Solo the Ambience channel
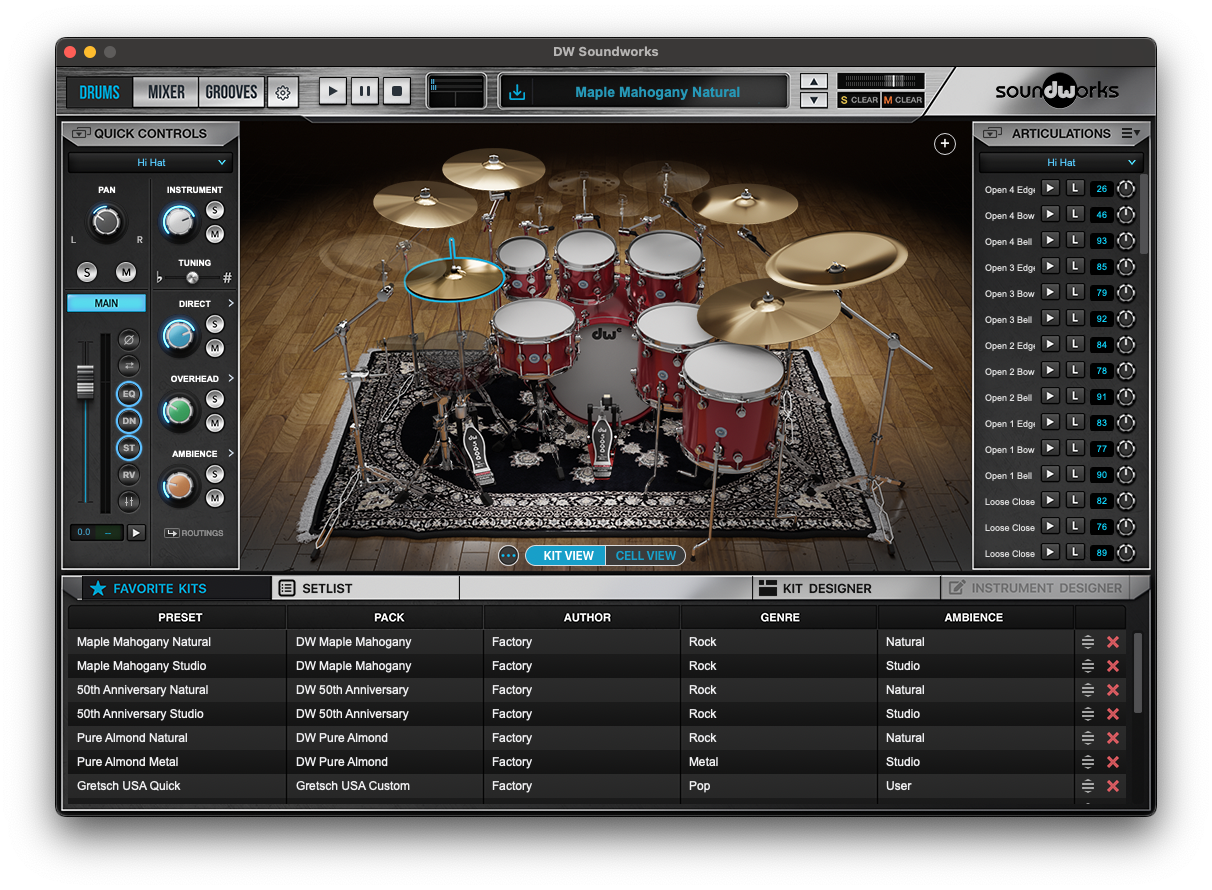This screenshot has height=890, width=1212. 214,474
